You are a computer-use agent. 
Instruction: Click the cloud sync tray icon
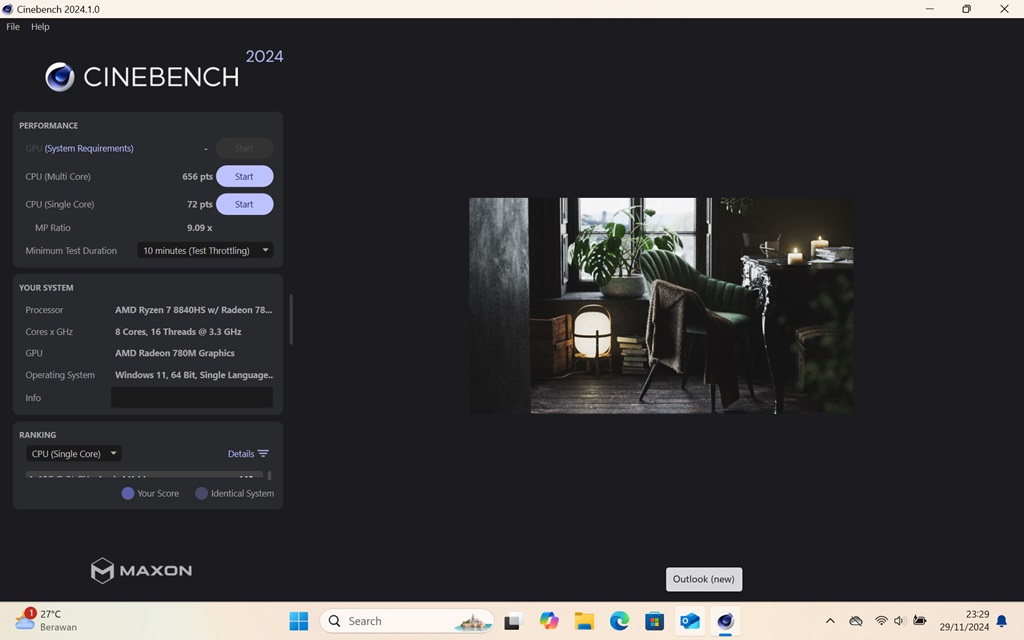856,621
